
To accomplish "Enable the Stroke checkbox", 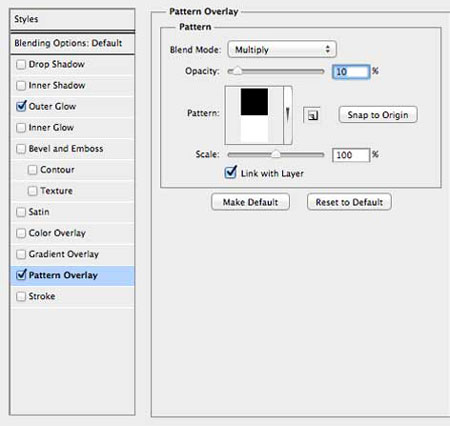I will [x=21, y=296].
